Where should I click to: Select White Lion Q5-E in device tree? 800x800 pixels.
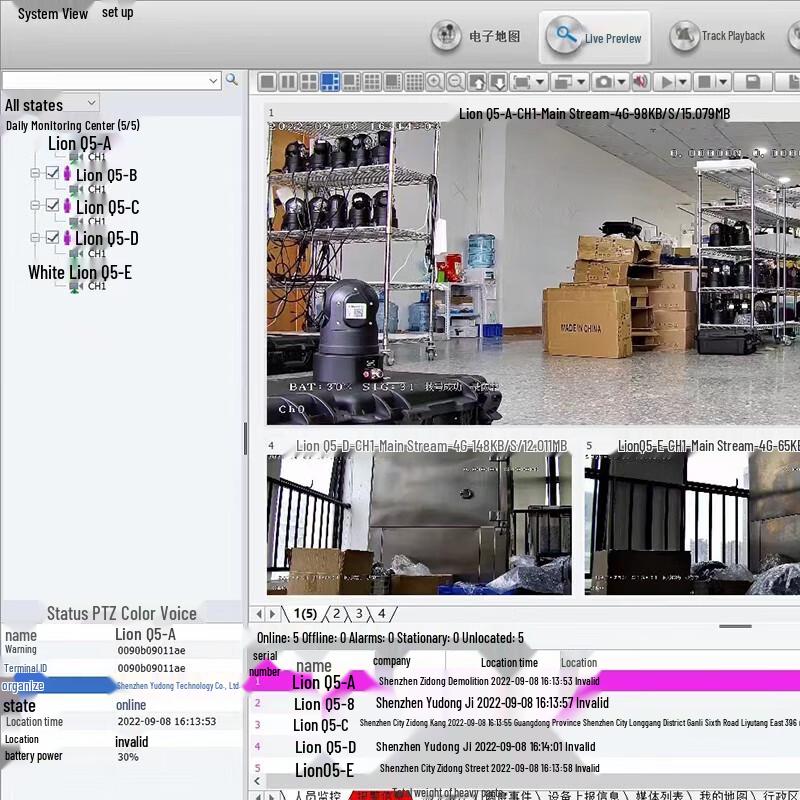tap(80, 272)
